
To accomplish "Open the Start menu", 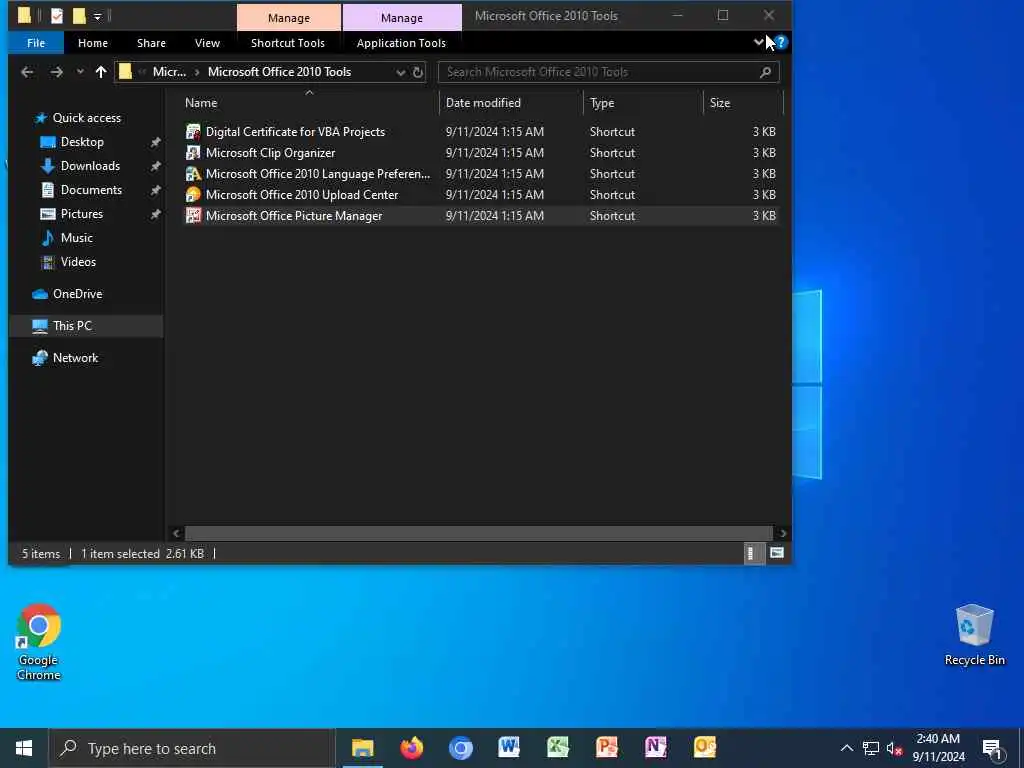I will click(24, 748).
